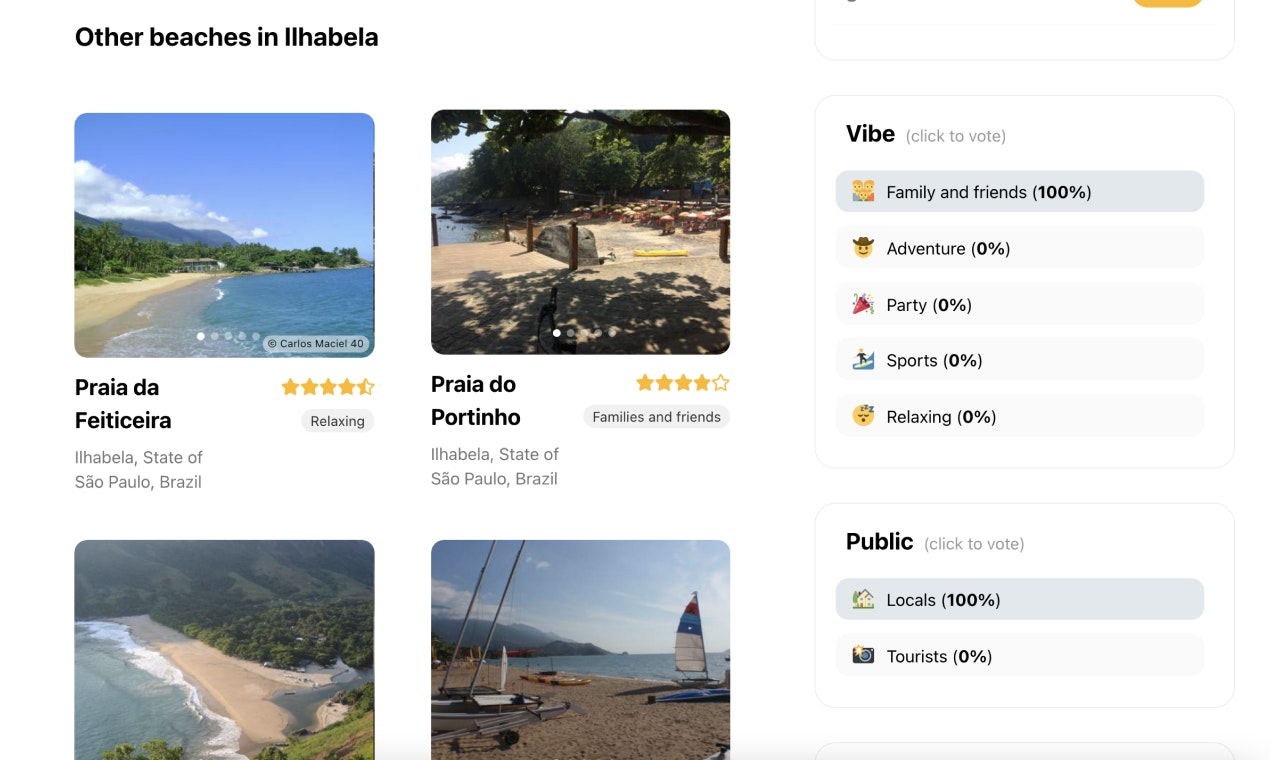Image resolution: width=1270 pixels, height=760 pixels.
Task: Vote for Tourists in the Public section
Action: coord(1019,655)
